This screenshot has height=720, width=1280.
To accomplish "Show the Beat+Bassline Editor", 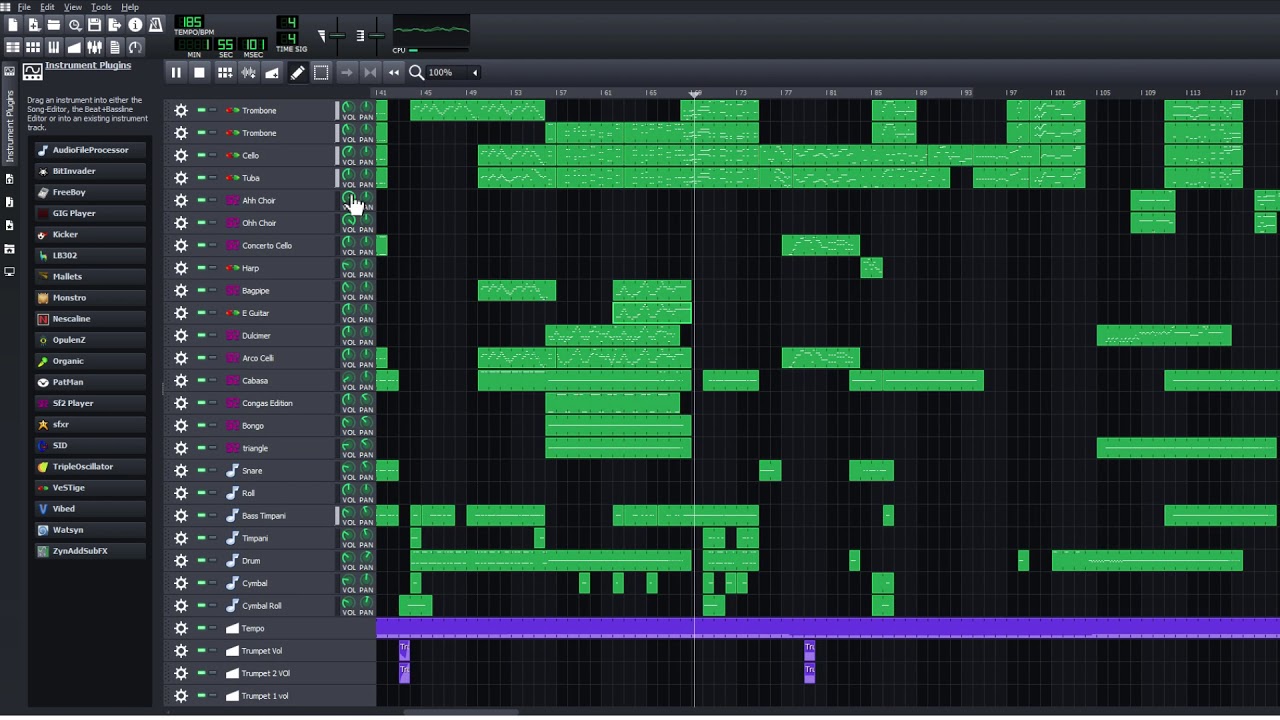I will (x=33, y=47).
